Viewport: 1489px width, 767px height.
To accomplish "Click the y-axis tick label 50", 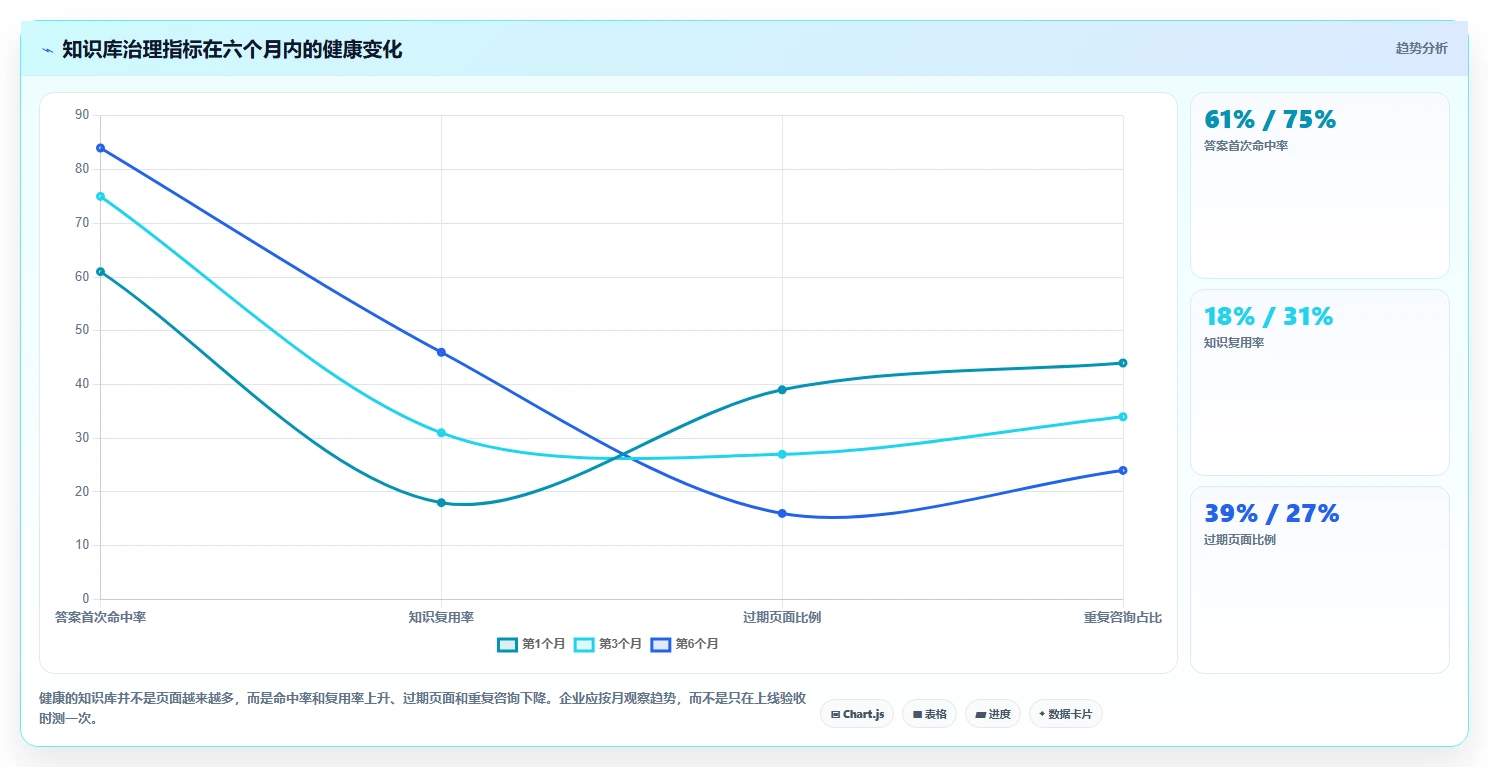I will (82, 330).
